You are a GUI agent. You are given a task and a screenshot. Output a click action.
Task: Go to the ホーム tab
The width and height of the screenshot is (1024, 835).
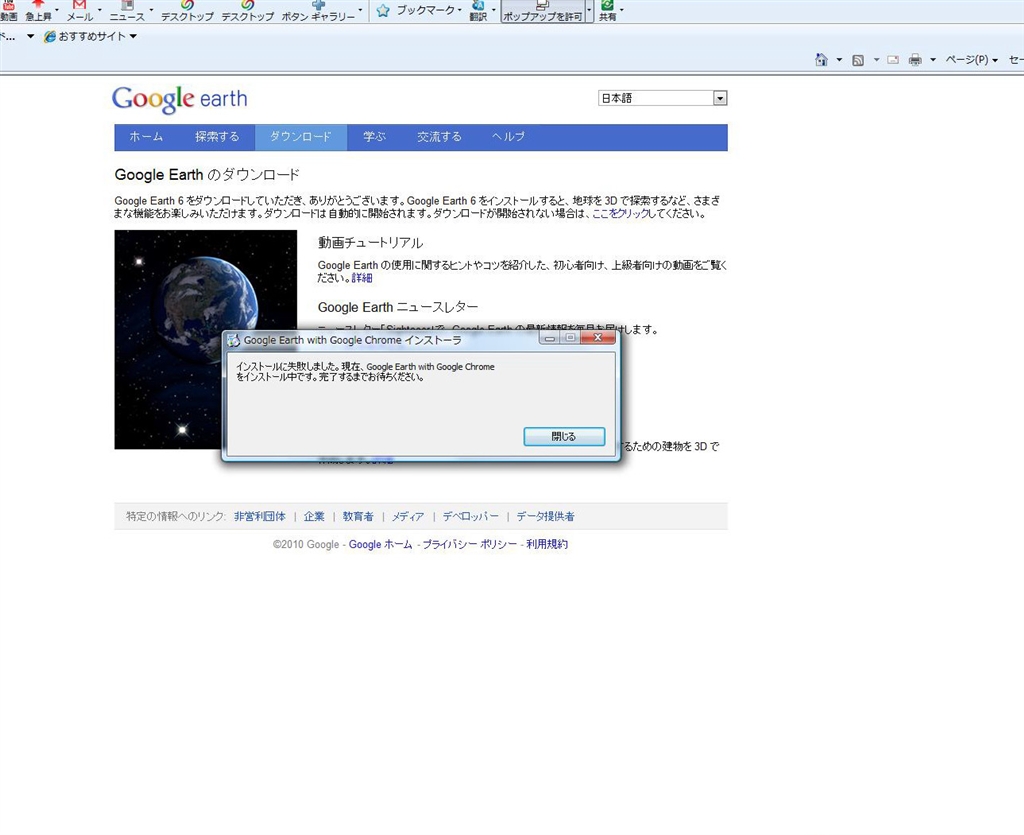tap(146, 137)
